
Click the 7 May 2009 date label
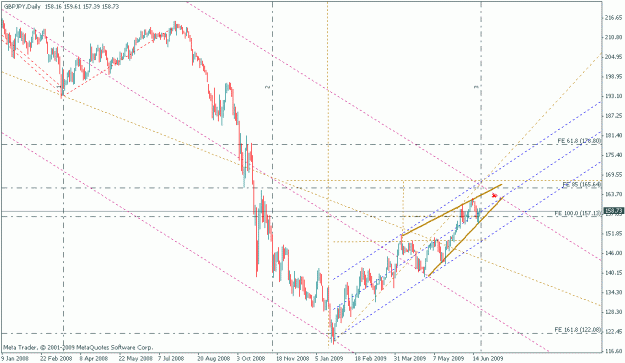[x=448, y=358]
